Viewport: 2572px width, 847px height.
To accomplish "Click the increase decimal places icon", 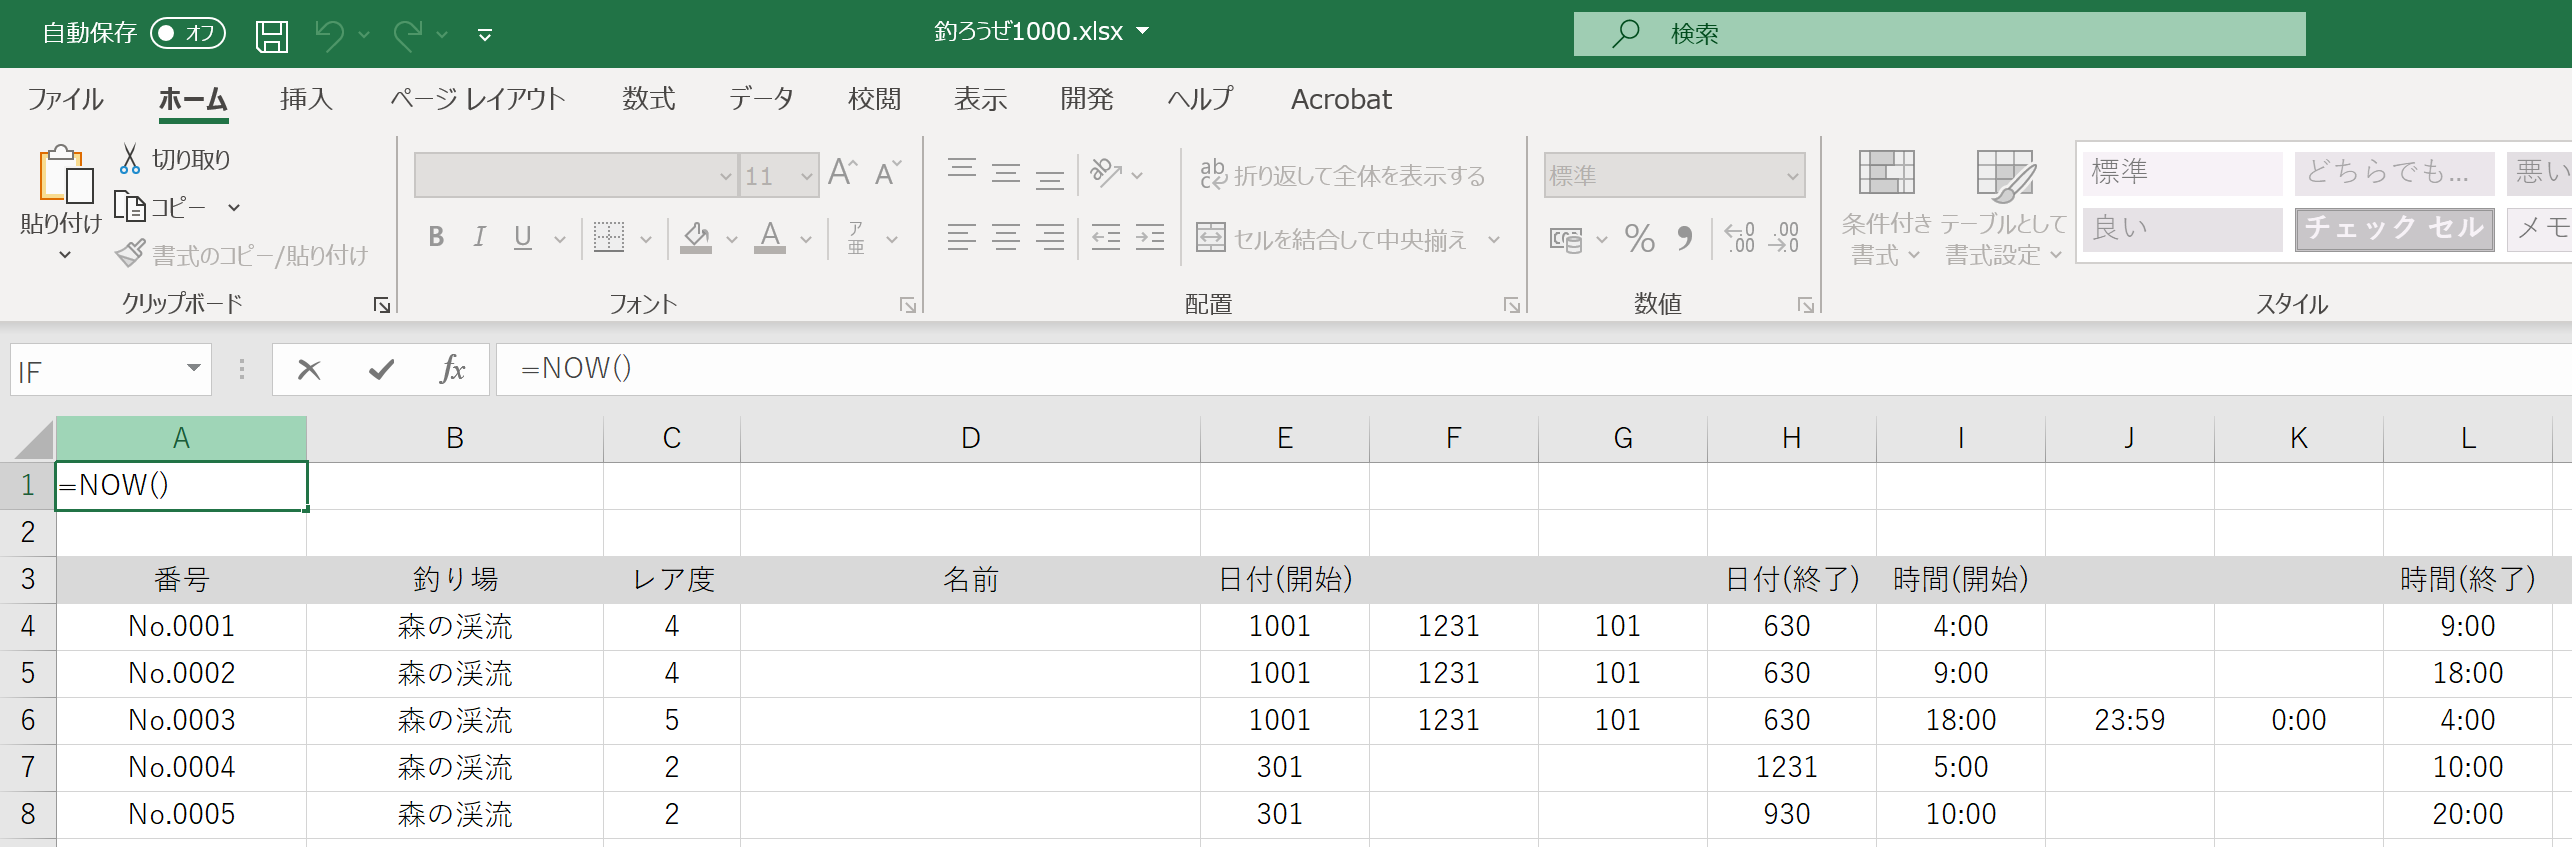I will [x=1740, y=238].
